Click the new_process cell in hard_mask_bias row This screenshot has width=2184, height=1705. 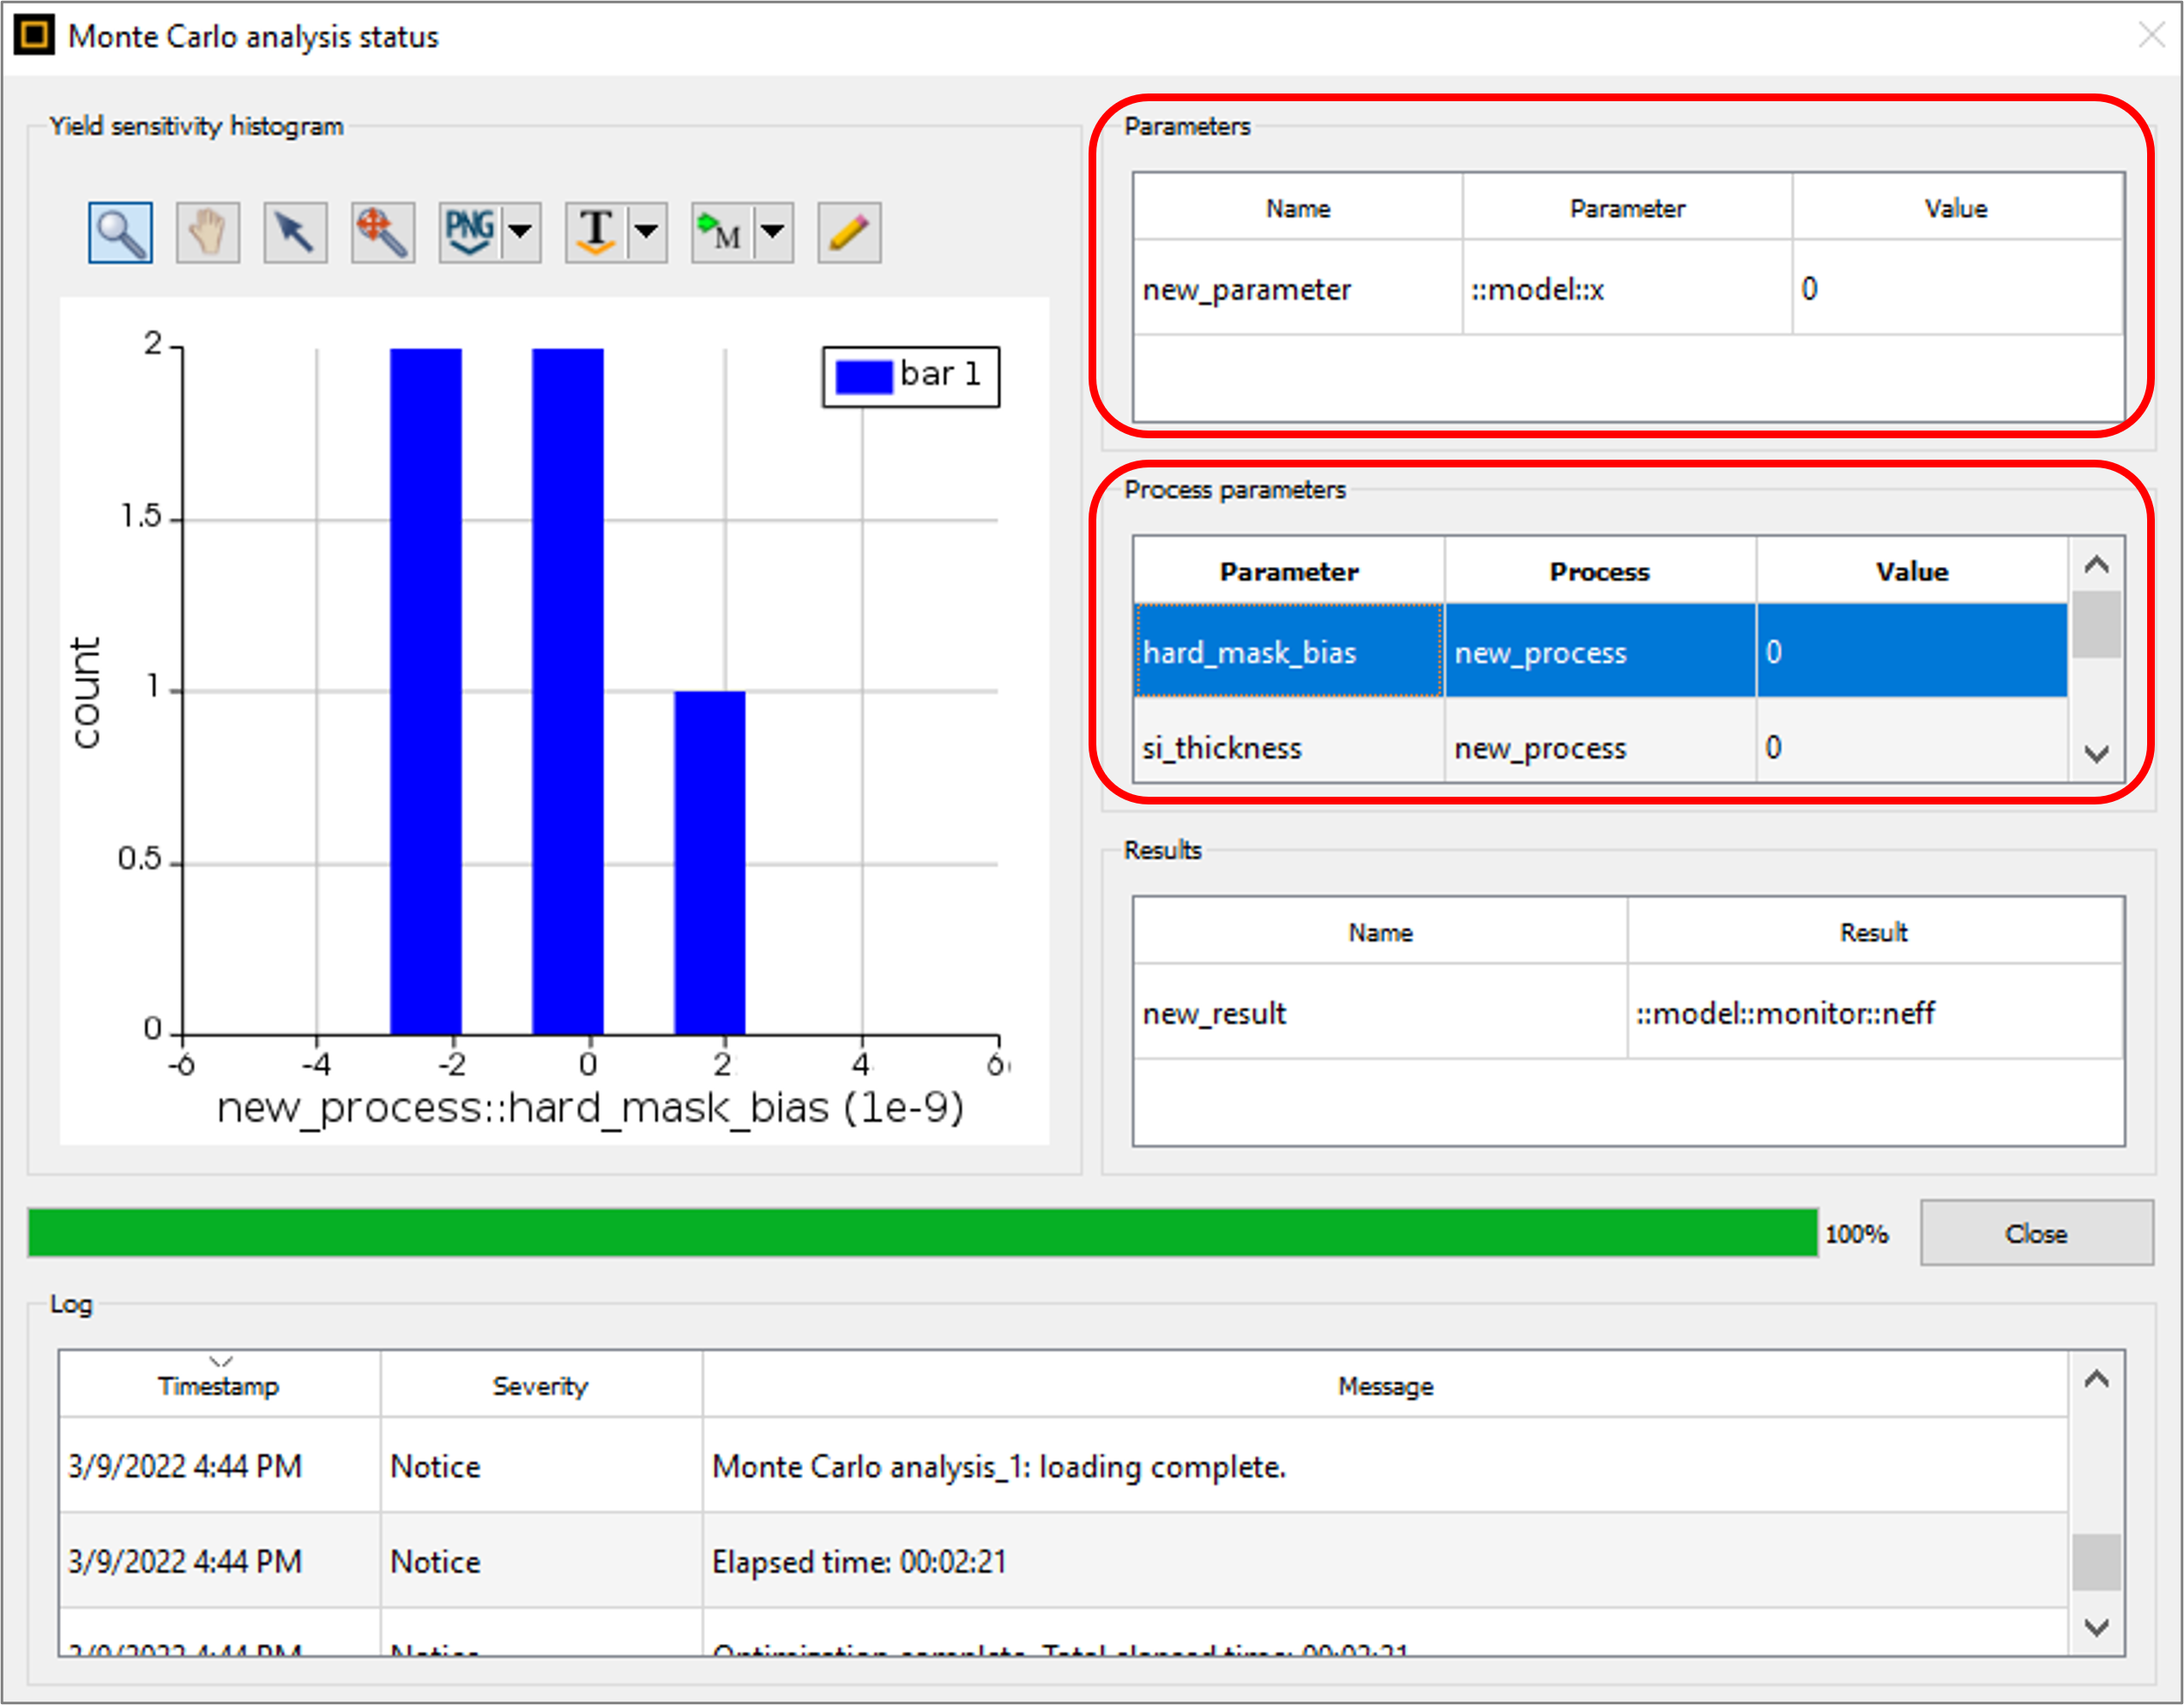pyautogui.click(x=1600, y=651)
